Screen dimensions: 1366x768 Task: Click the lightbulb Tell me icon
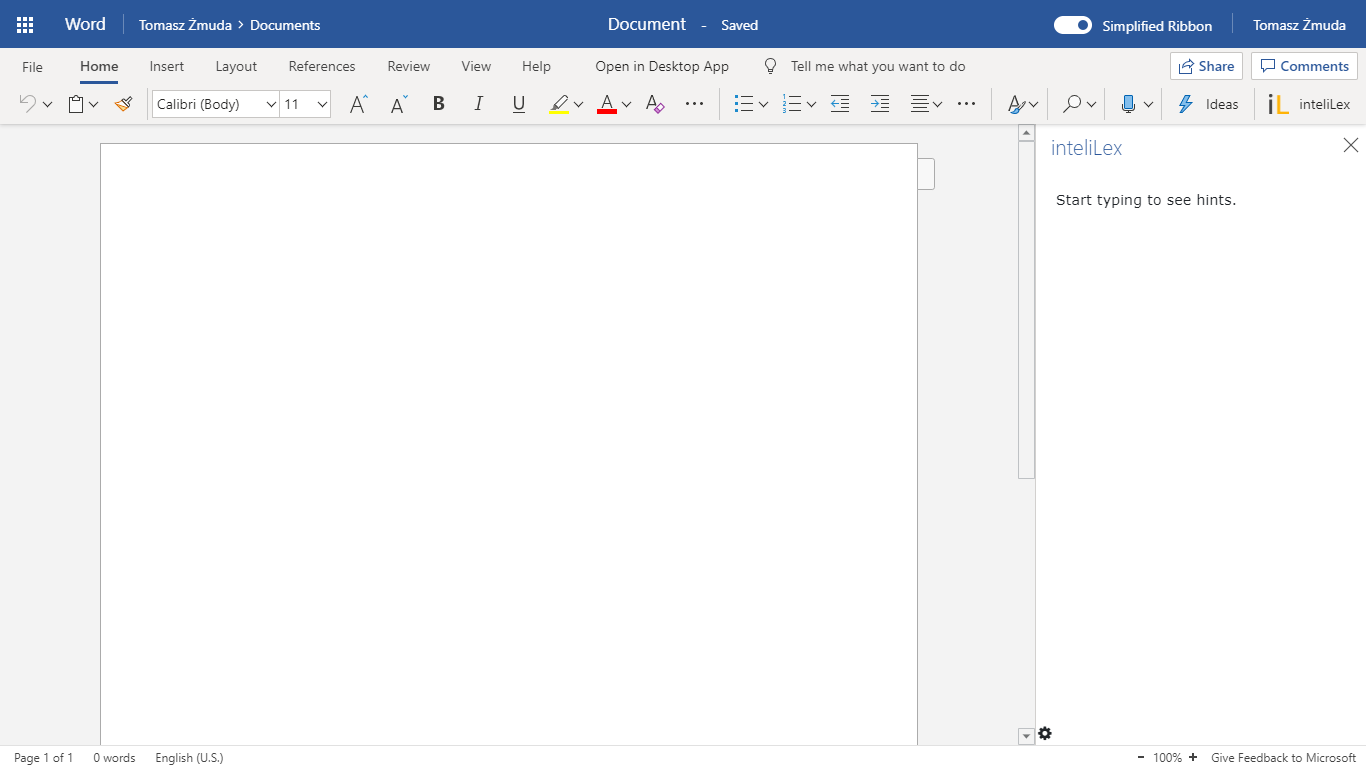pyautogui.click(x=770, y=66)
